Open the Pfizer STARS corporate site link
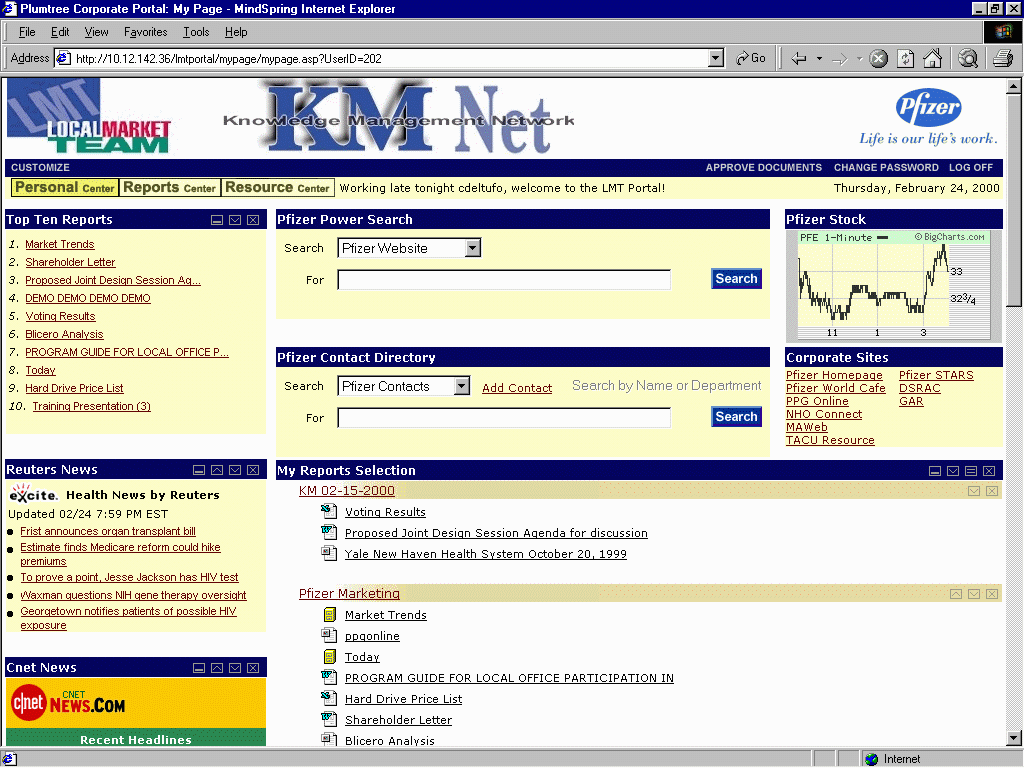Viewport: 1024px width, 768px height. click(936, 375)
